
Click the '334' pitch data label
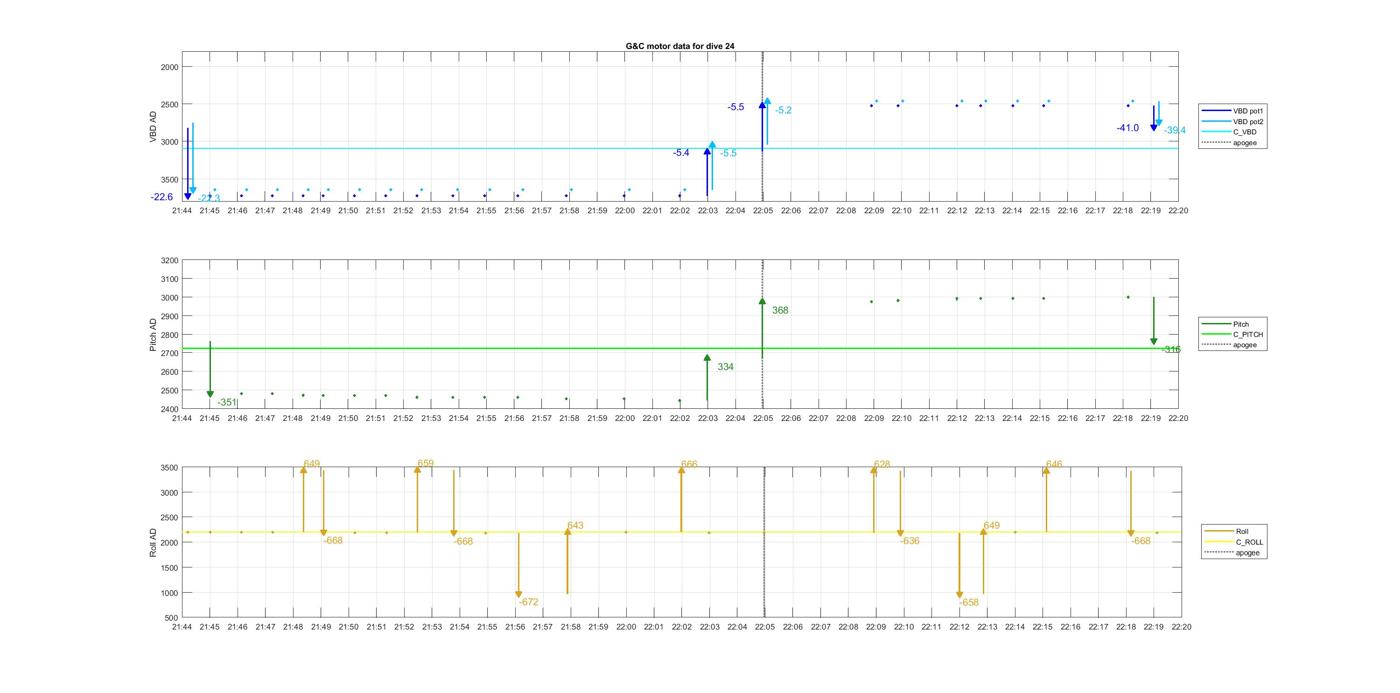725,367
